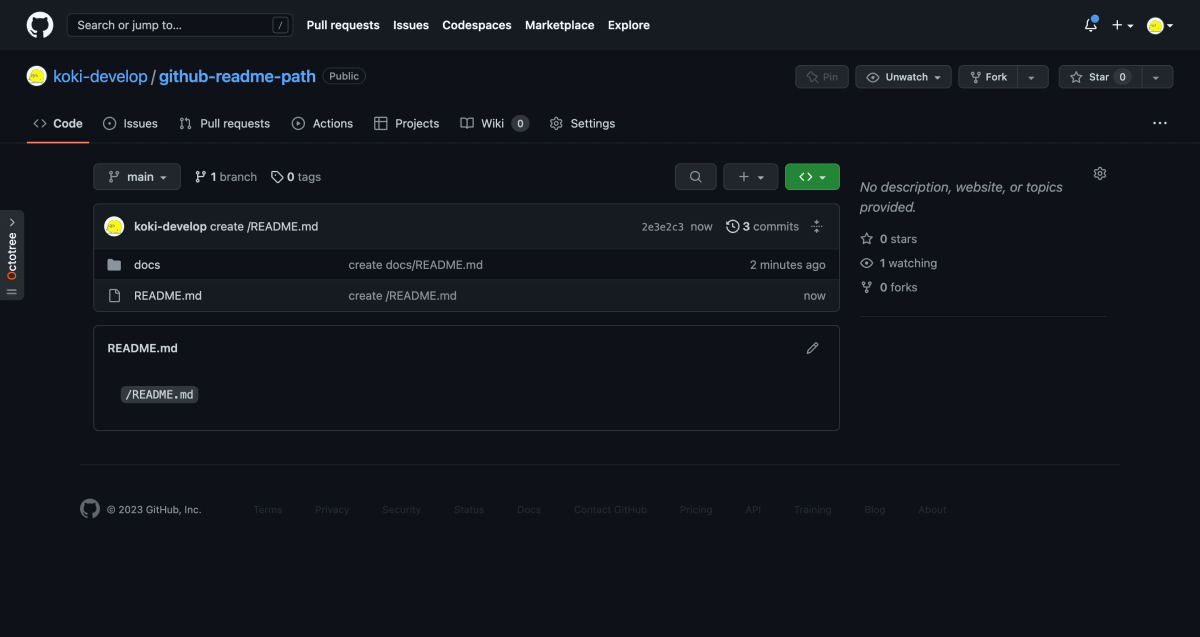Click the github-readme-path repository link
The height and width of the screenshot is (637, 1200).
click(237, 76)
